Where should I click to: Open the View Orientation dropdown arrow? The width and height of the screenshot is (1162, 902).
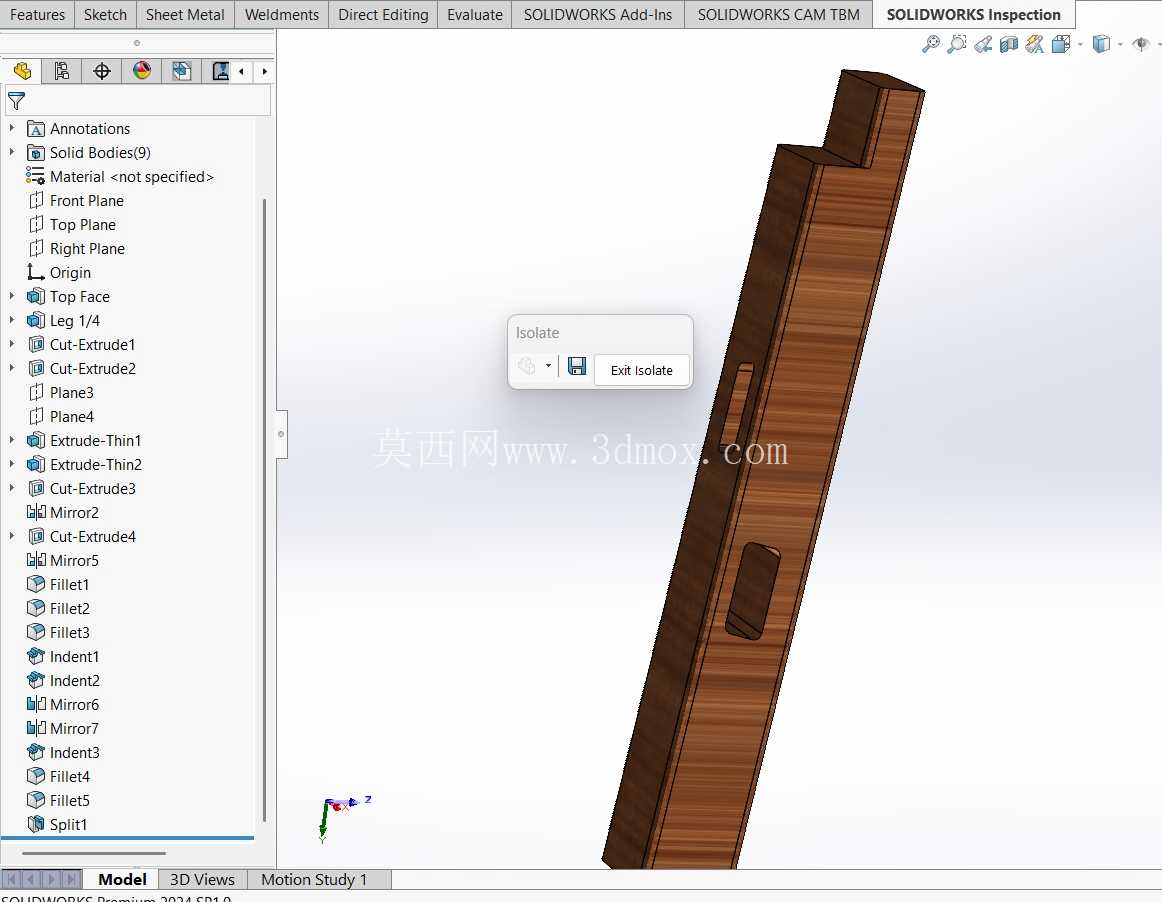[1080, 44]
